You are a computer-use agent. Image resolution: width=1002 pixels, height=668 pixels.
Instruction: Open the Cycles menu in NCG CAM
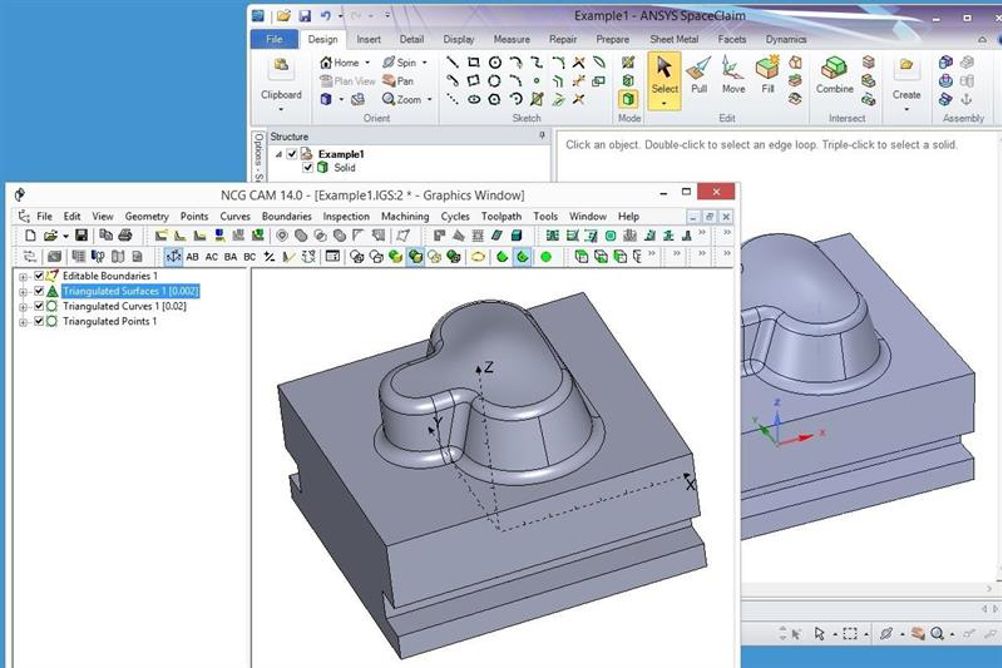coord(455,217)
